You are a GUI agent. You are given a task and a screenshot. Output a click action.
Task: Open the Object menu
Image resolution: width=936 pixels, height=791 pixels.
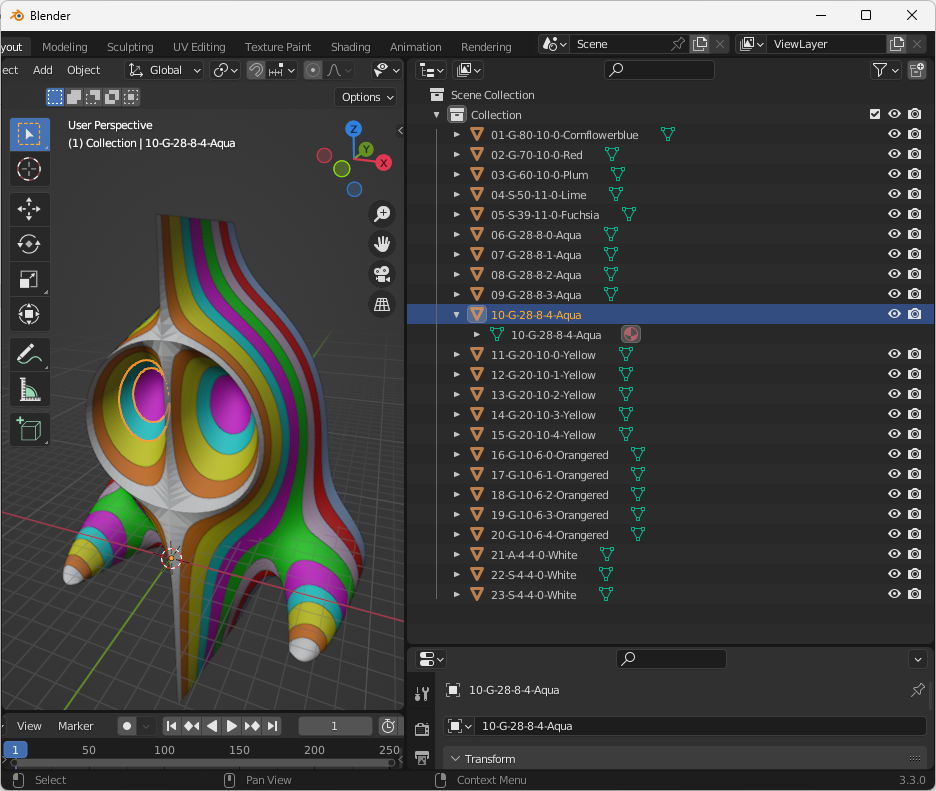(84, 70)
